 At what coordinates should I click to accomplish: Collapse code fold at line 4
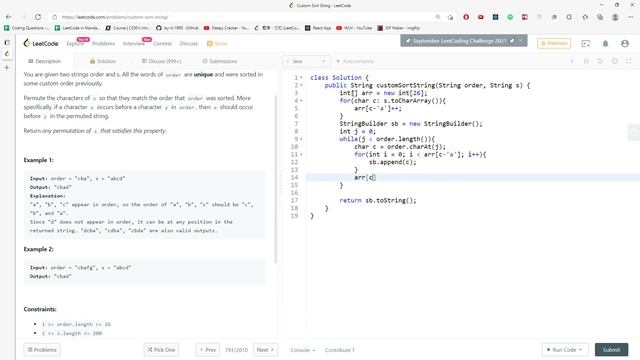tap(302, 100)
